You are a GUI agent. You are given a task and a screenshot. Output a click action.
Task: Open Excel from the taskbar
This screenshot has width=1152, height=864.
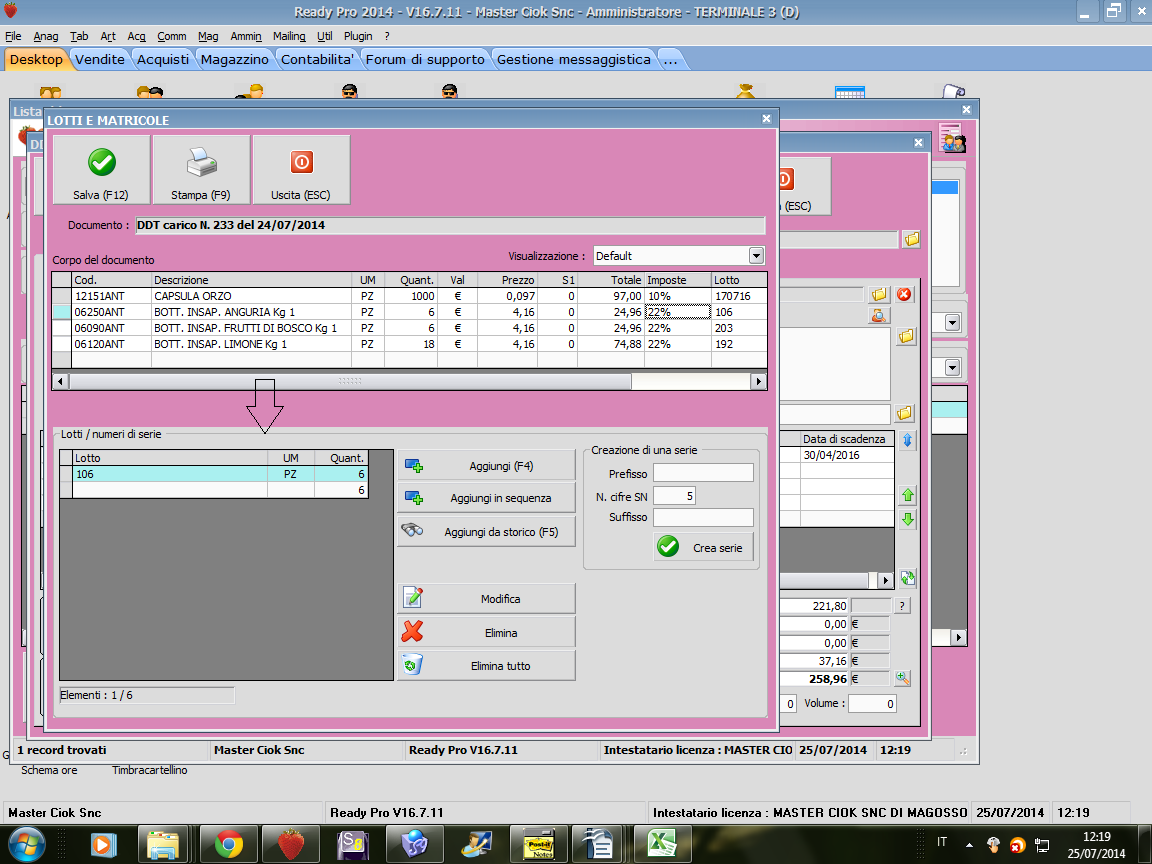pos(661,844)
